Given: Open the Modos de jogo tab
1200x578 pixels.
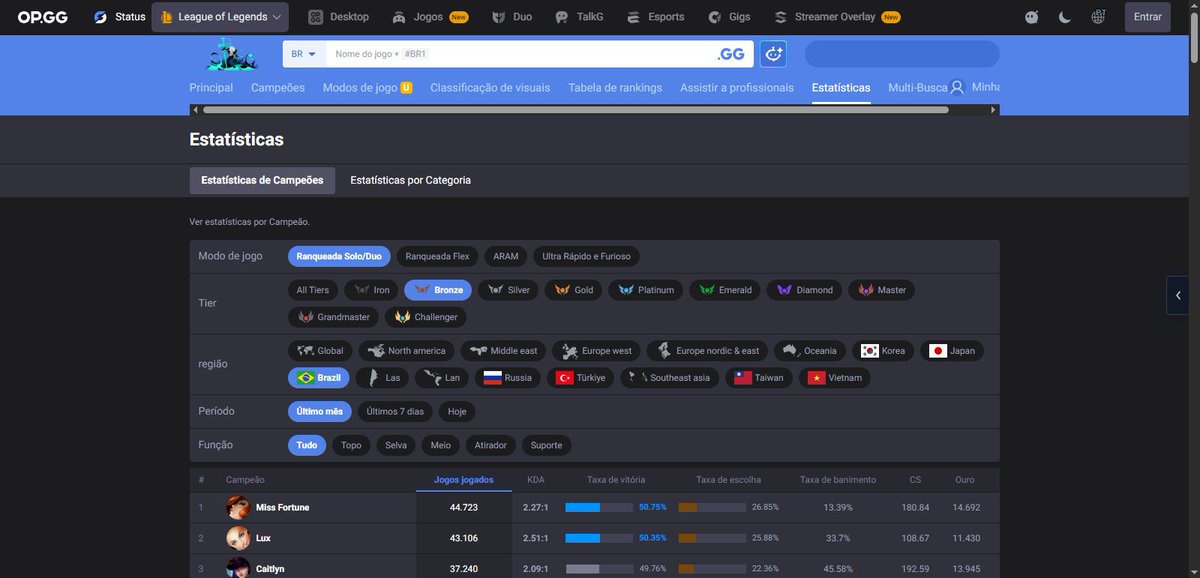Looking at the screenshot, I should [367, 88].
